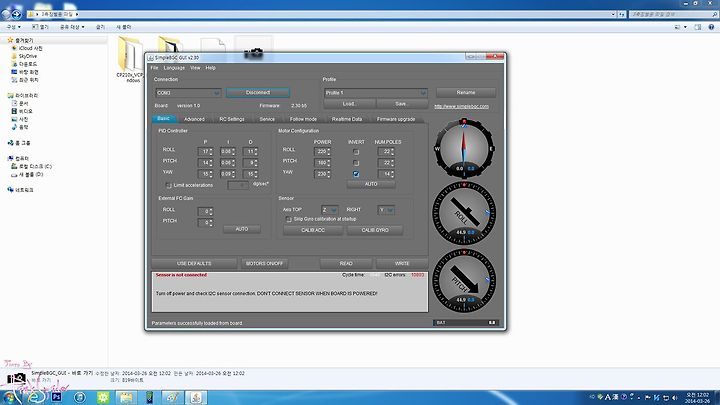This screenshot has height=405, width=720.
Task: Switch to the Follow mode tab
Action: tap(303, 119)
